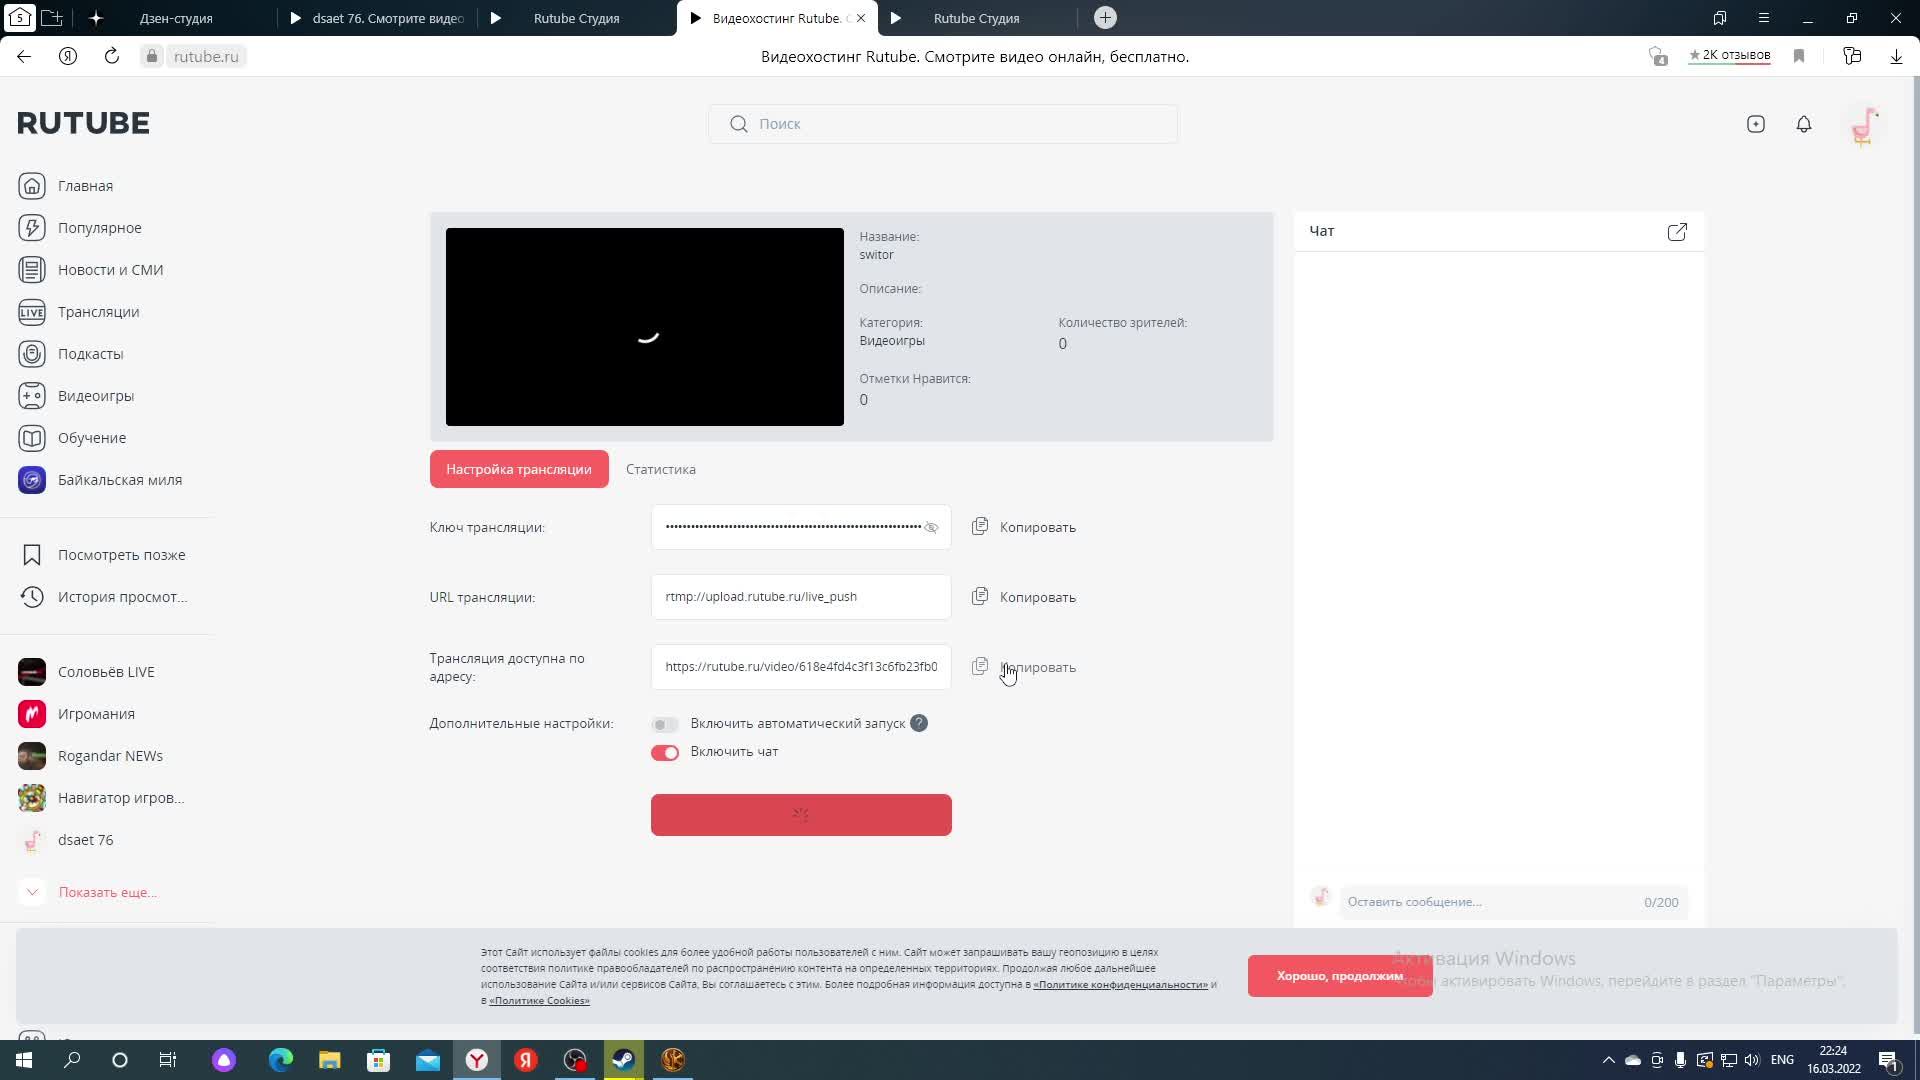Click copy icon for stream key
This screenshot has height=1080, width=1920.
[x=980, y=526]
